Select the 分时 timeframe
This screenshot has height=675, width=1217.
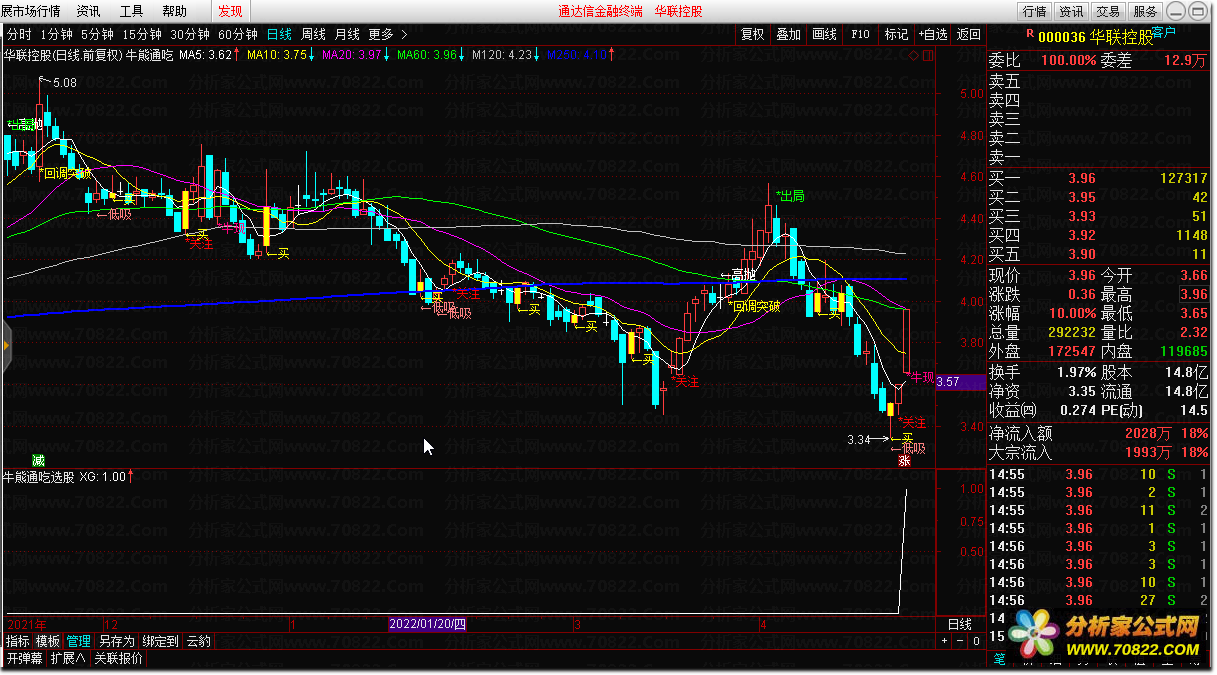pos(20,34)
